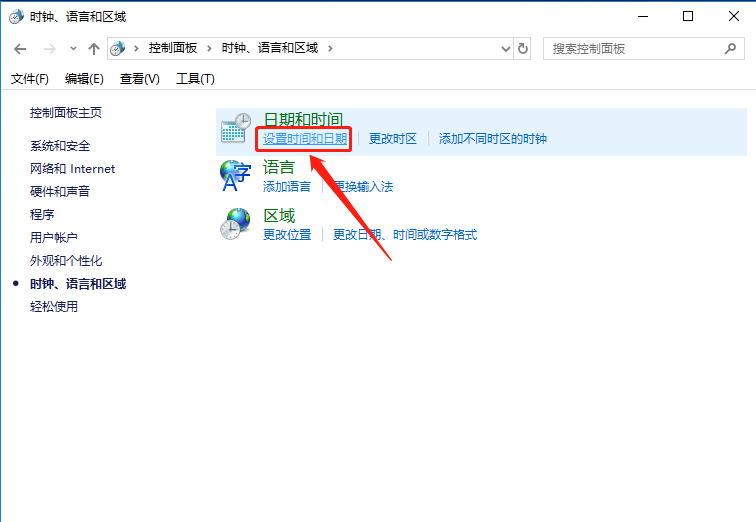Click the Up one level arrow
Viewport: 756px width, 522px height.
(94, 48)
